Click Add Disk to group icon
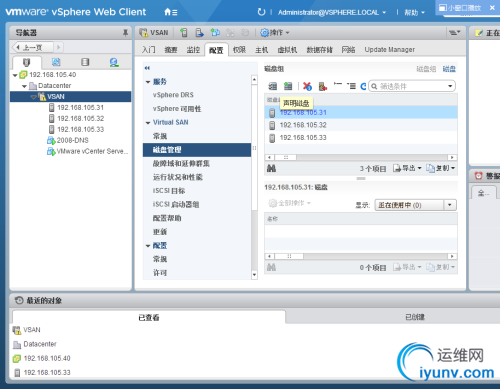The width and height of the screenshot is (500, 389). pos(323,86)
